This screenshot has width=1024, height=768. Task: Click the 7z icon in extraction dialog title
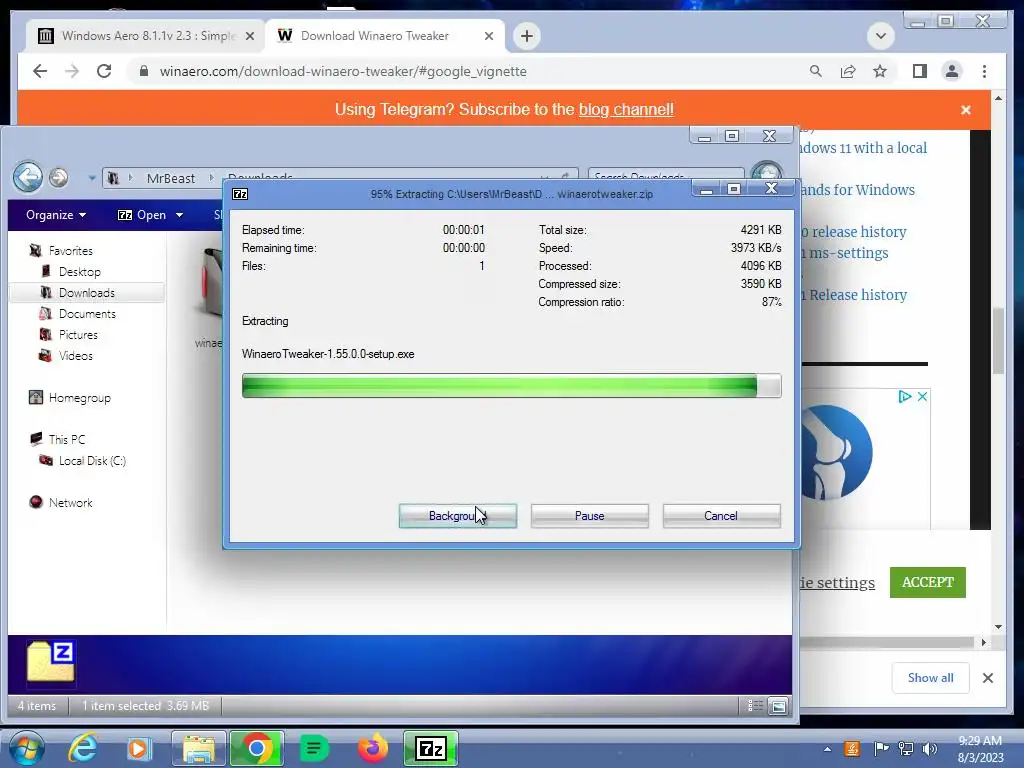(x=240, y=194)
